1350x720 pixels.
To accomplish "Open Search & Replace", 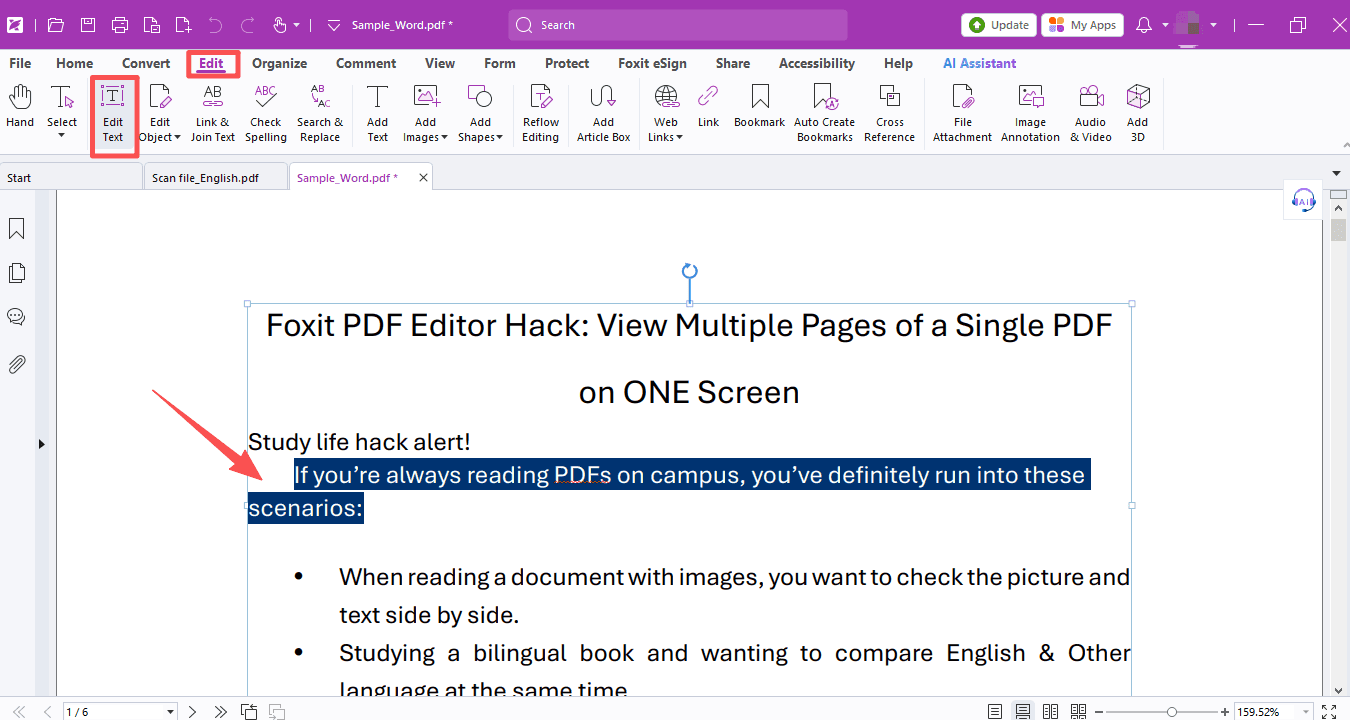I will pyautogui.click(x=320, y=113).
